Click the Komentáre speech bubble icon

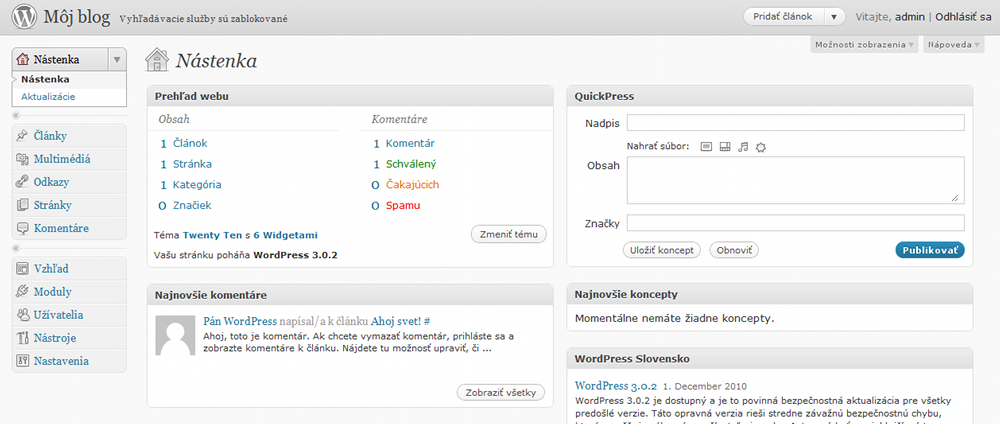(23, 228)
